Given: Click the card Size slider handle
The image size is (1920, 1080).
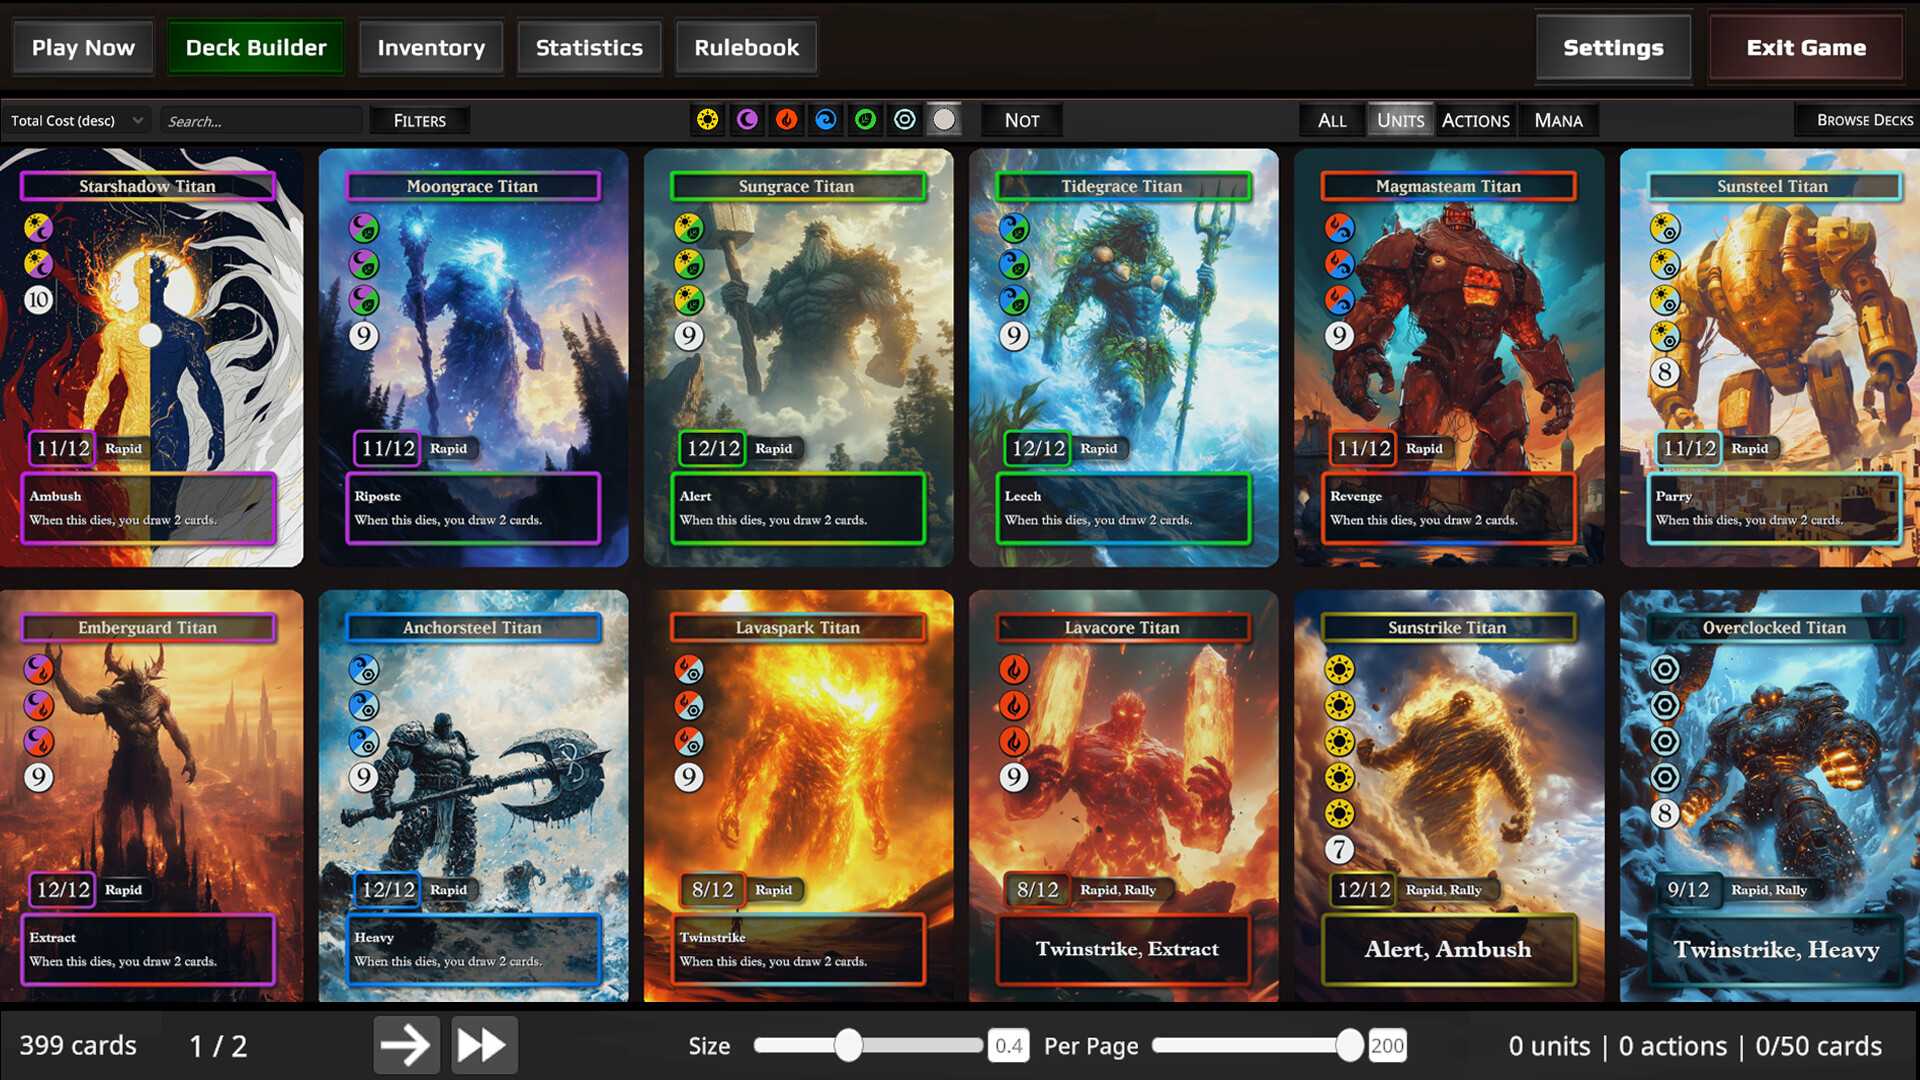Looking at the screenshot, I should [x=848, y=1045].
